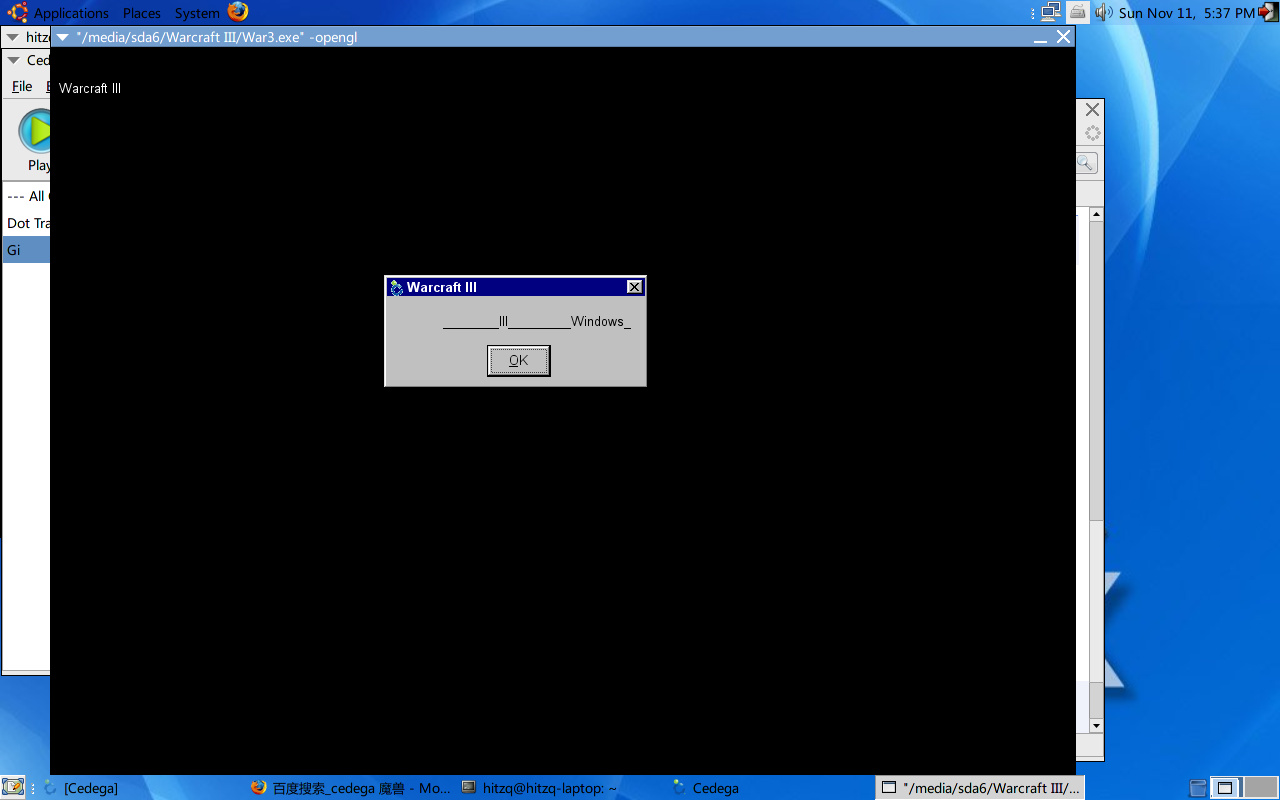The height and width of the screenshot is (800, 1280).
Task: Open the System menu
Action: [x=197, y=13]
